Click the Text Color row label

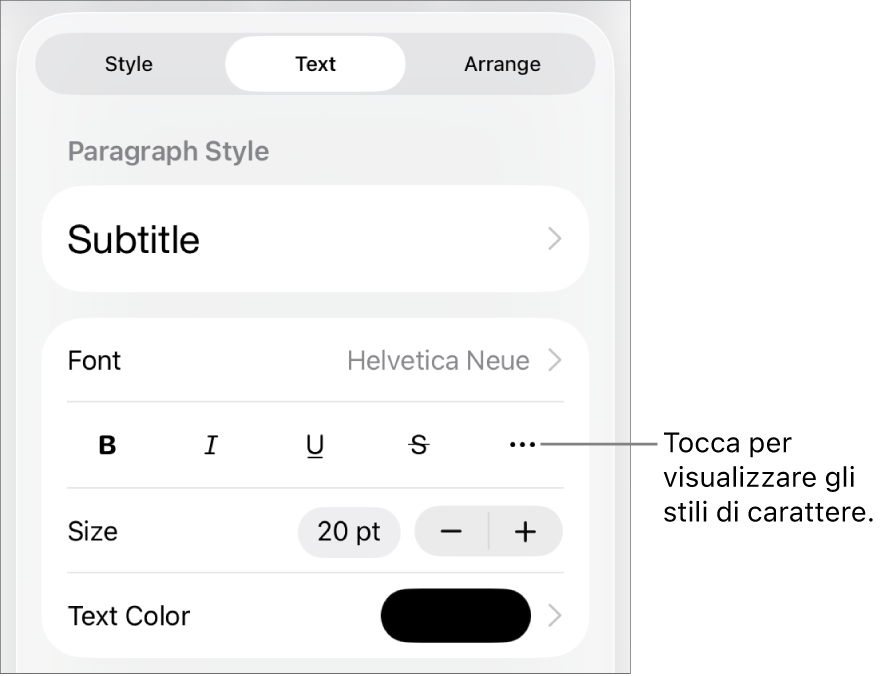pyautogui.click(x=129, y=616)
